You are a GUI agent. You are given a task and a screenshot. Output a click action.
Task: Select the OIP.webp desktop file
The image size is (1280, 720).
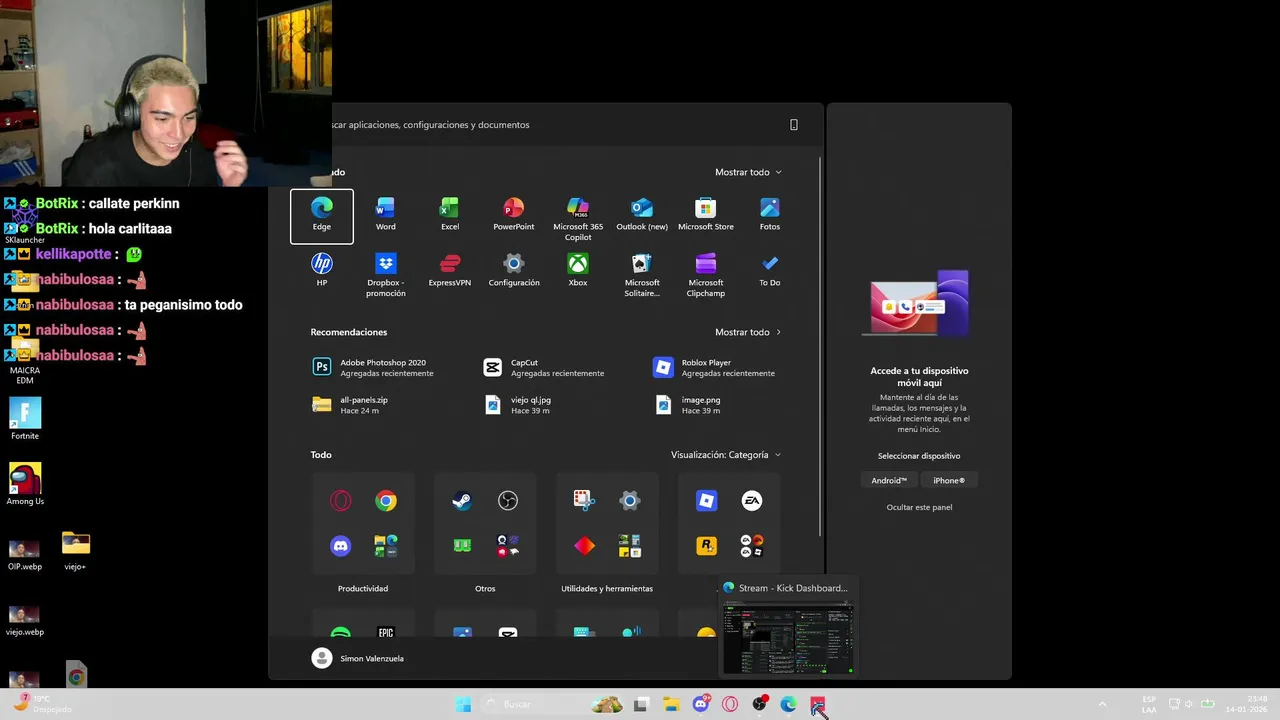25,555
